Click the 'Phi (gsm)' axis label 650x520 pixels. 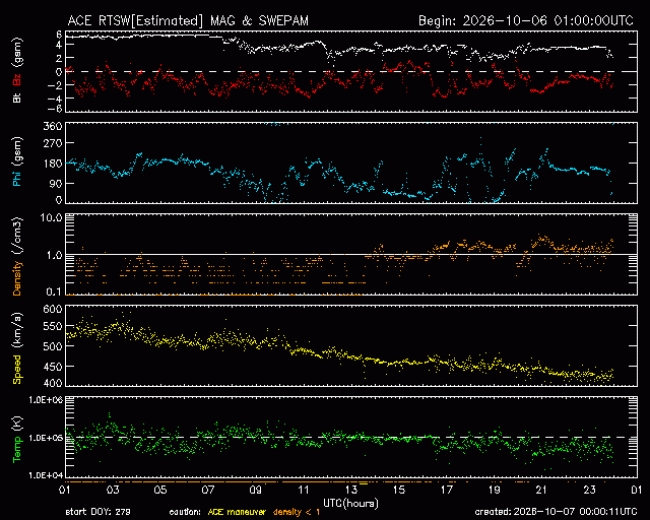coord(17,162)
